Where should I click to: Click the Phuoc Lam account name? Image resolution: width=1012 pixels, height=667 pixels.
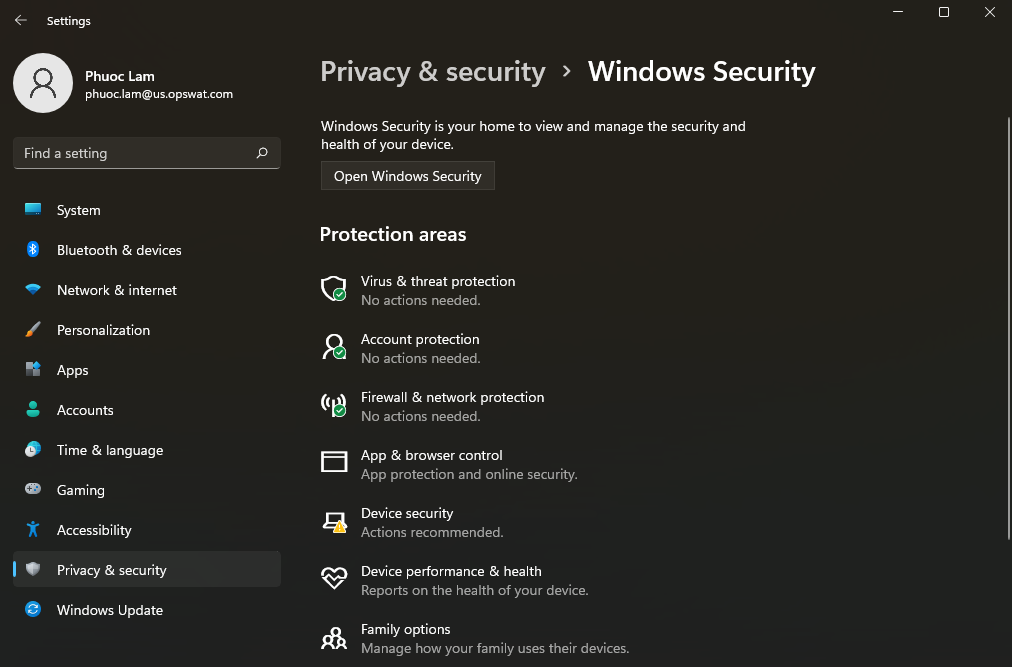[120, 76]
